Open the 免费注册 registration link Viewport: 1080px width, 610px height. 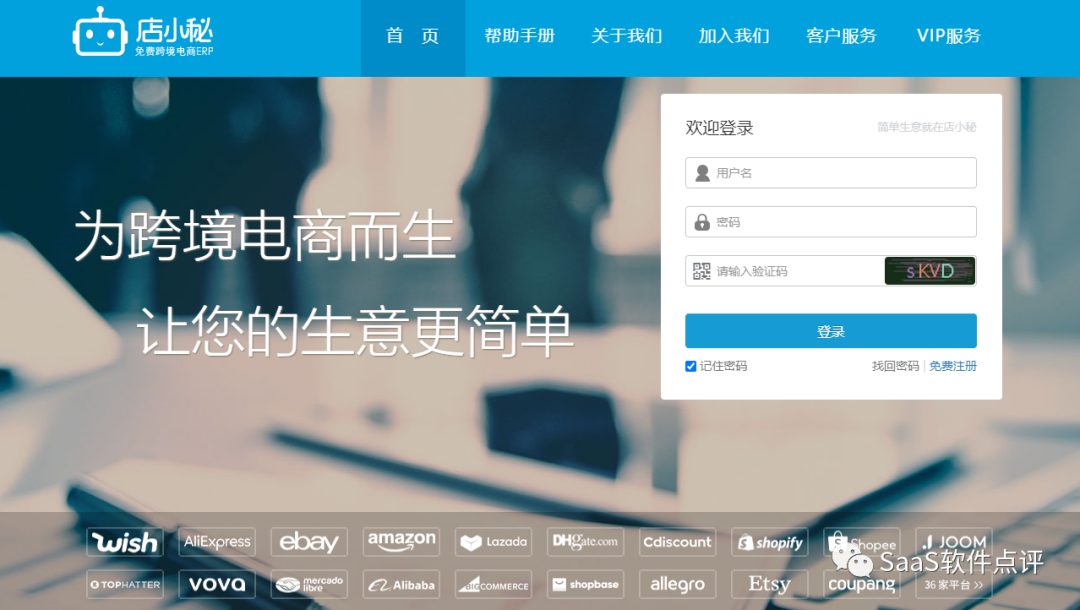tap(953, 366)
